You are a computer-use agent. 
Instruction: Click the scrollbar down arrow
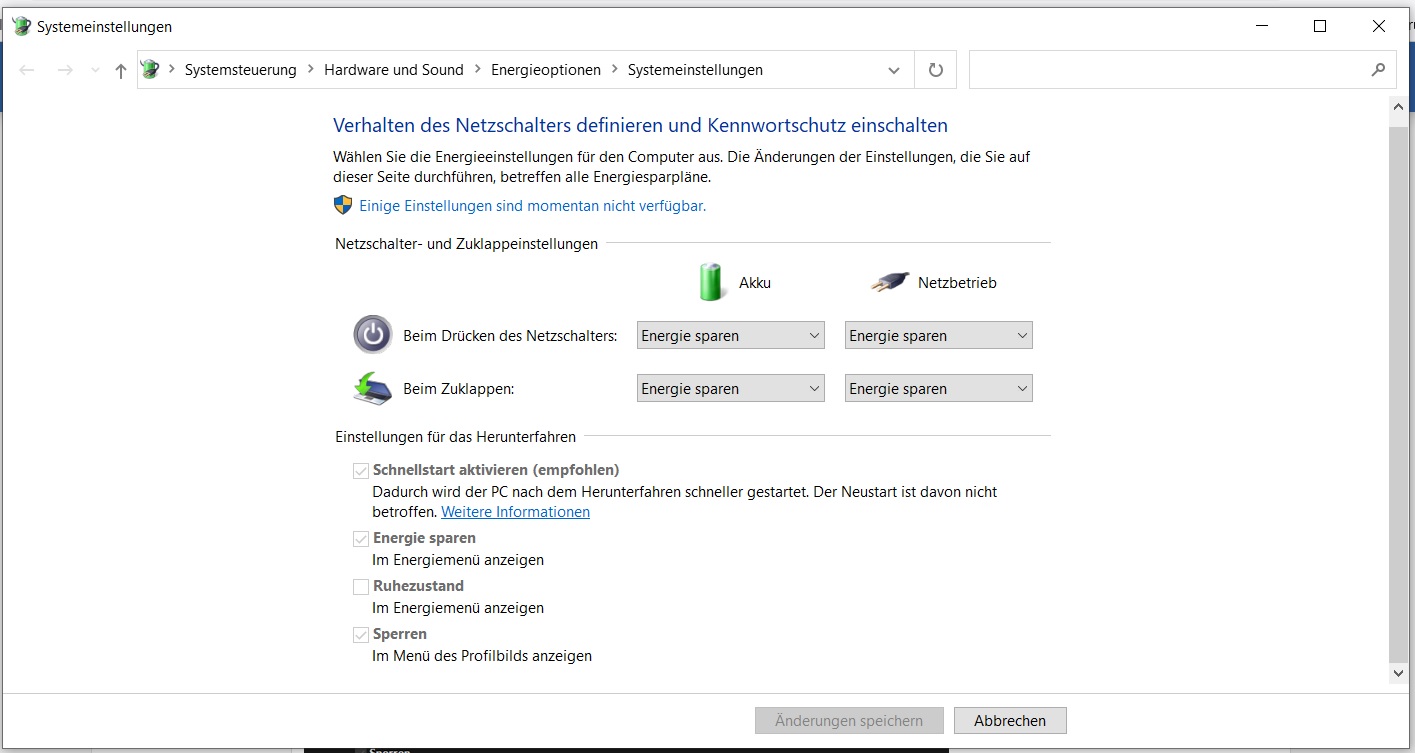(1399, 674)
